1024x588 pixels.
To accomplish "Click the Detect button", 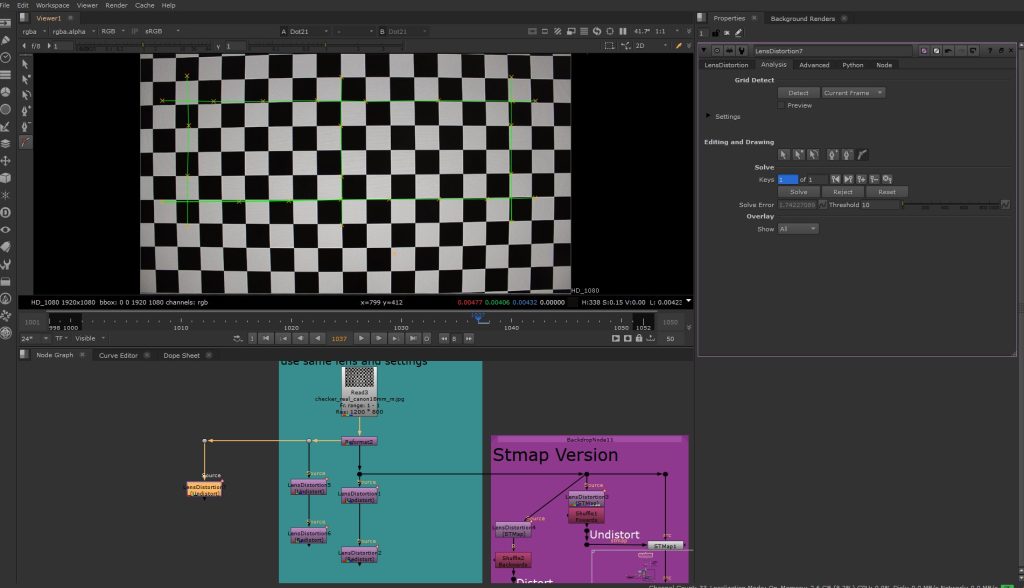I will [798, 93].
